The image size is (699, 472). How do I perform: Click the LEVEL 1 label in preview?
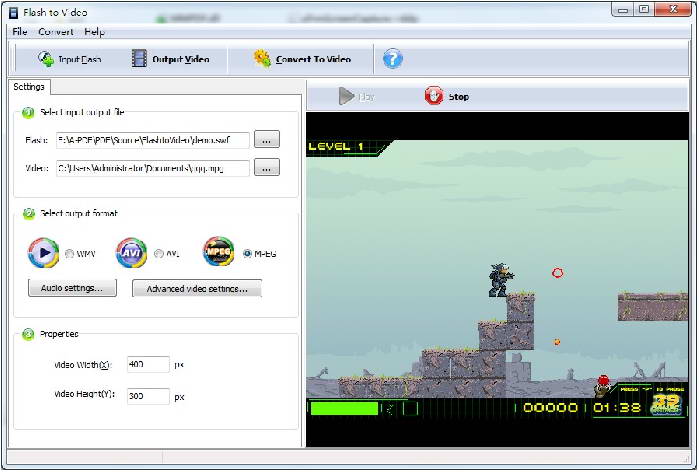pos(337,147)
